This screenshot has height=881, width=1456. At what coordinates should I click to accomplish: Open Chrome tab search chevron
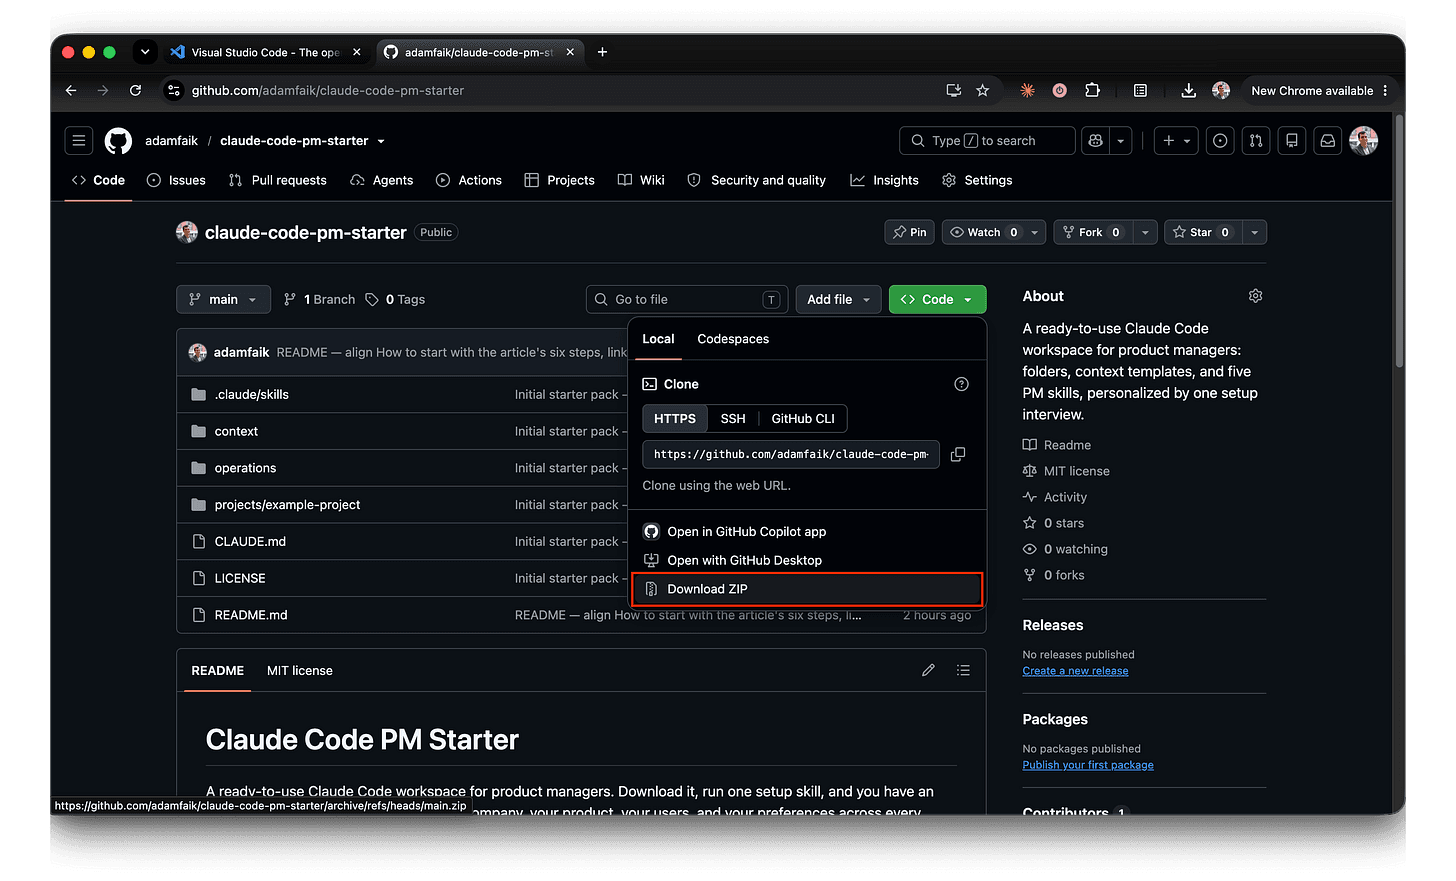point(145,52)
